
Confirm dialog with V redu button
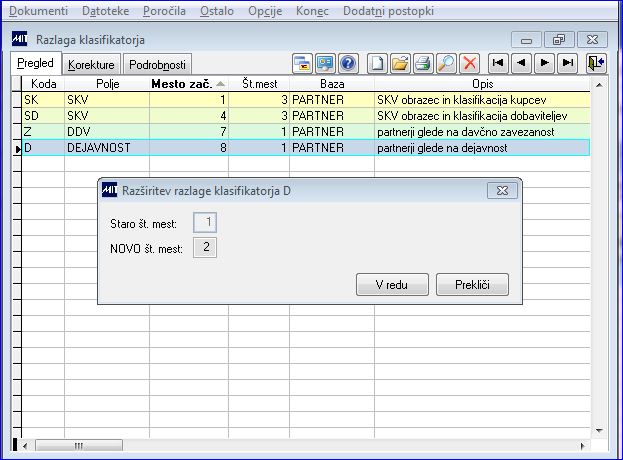pos(392,284)
